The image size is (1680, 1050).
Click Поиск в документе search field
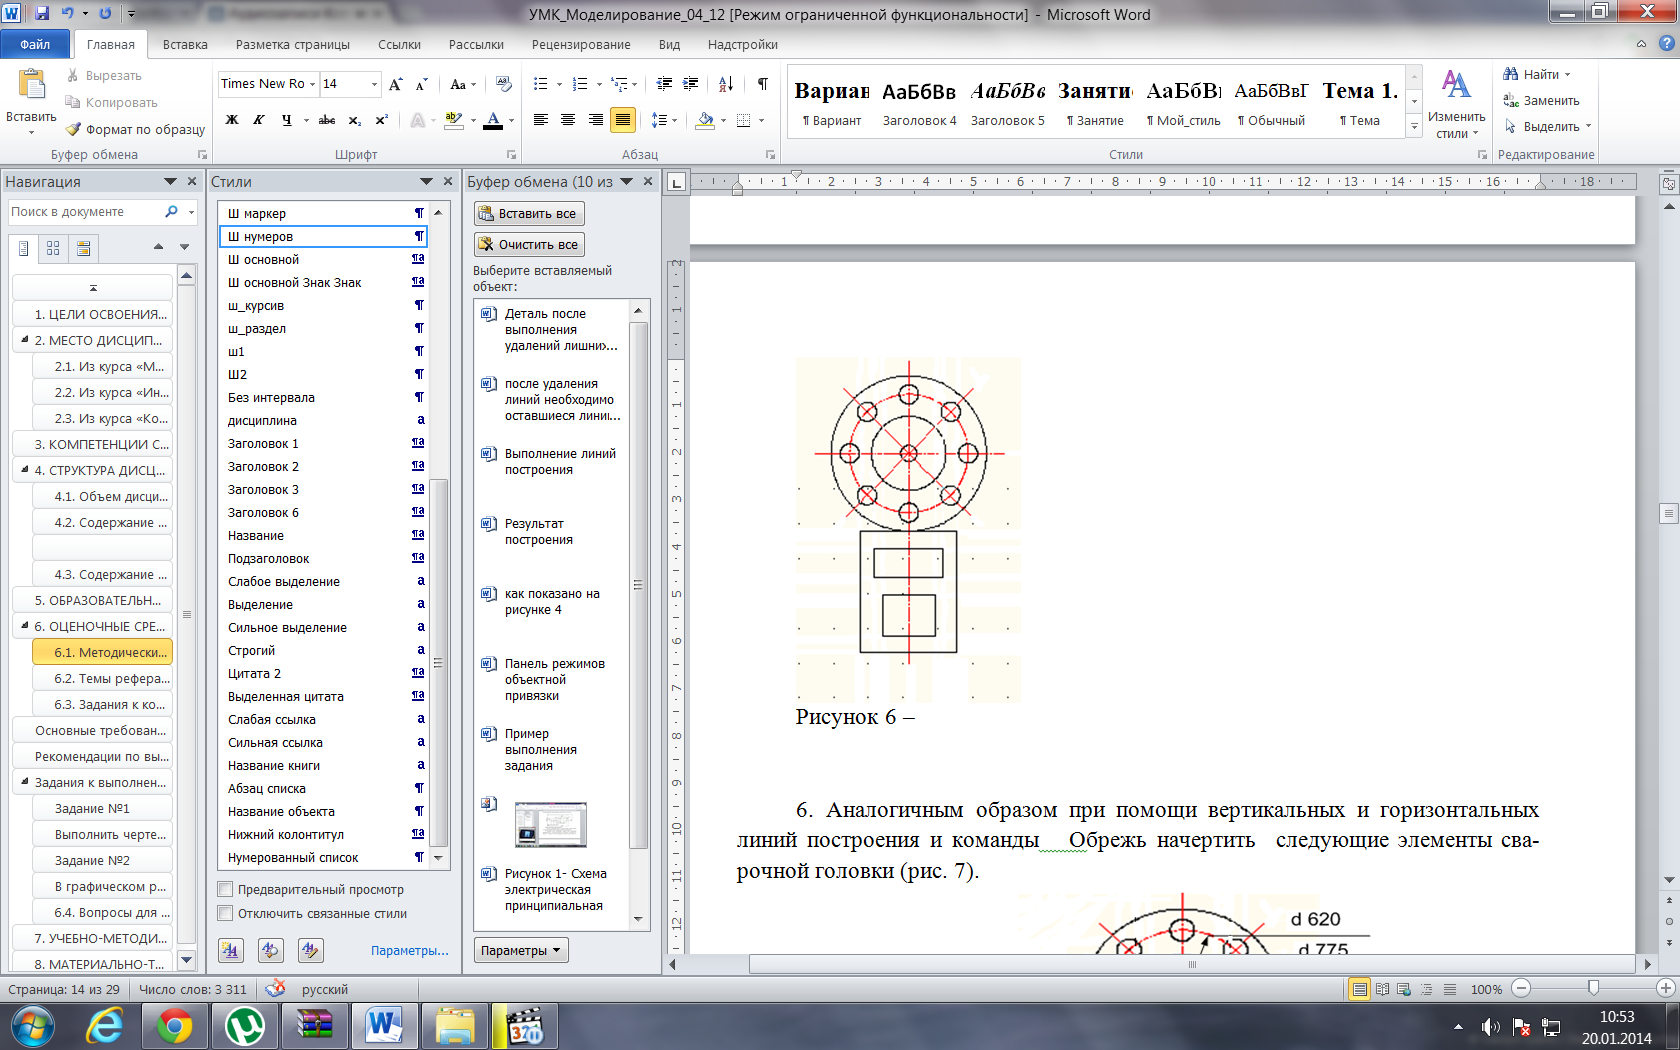85,212
